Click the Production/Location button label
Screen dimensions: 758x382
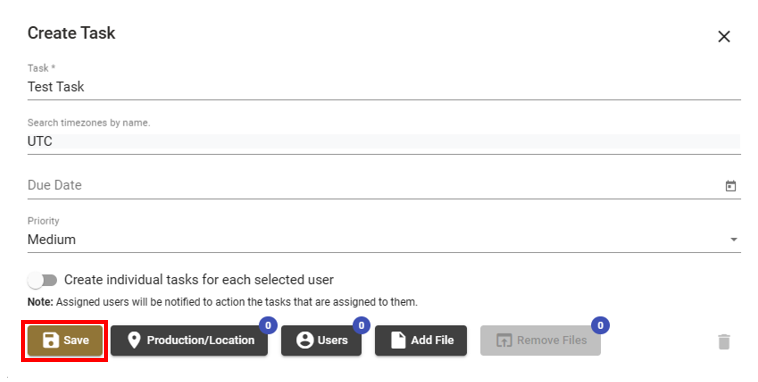click(x=201, y=340)
